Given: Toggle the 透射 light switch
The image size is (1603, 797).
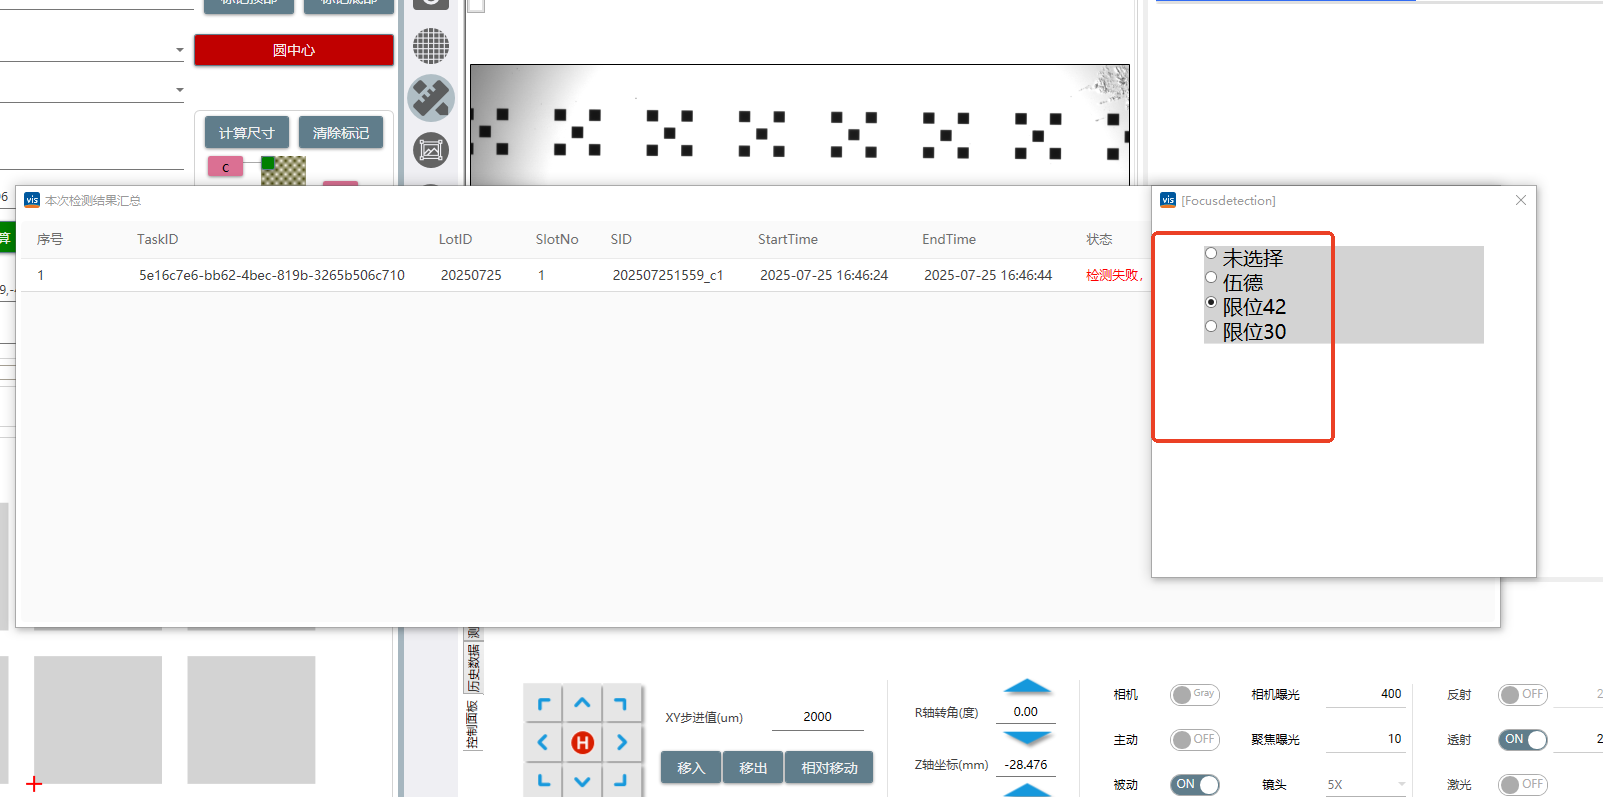Looking at the screenshot, I should pyautogui.click(x=1522, y=740).
